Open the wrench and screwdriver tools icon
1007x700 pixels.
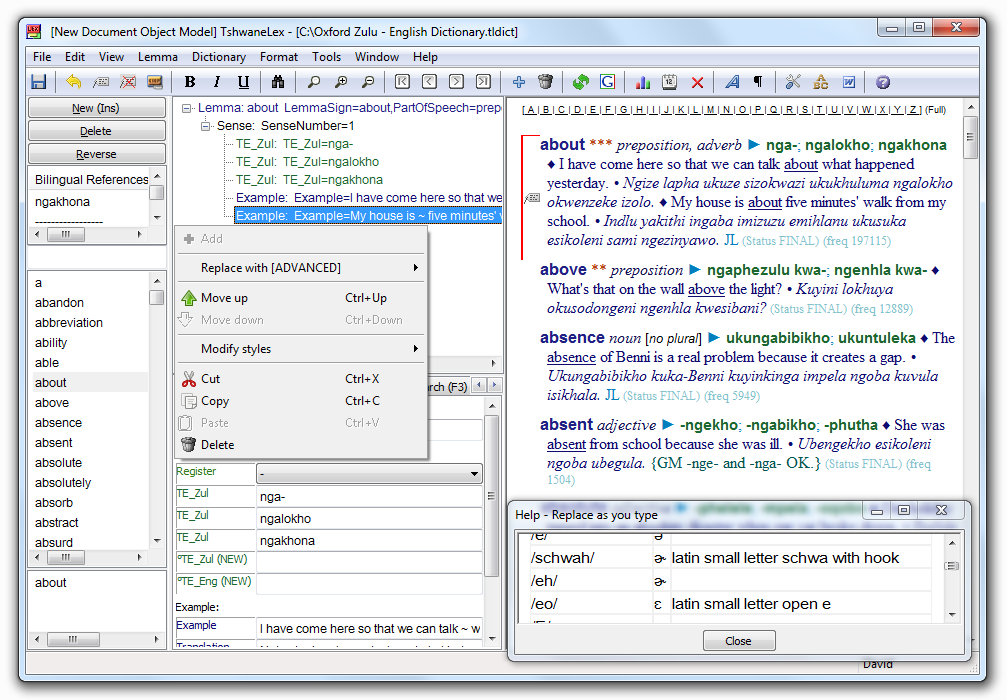(793, 82)
